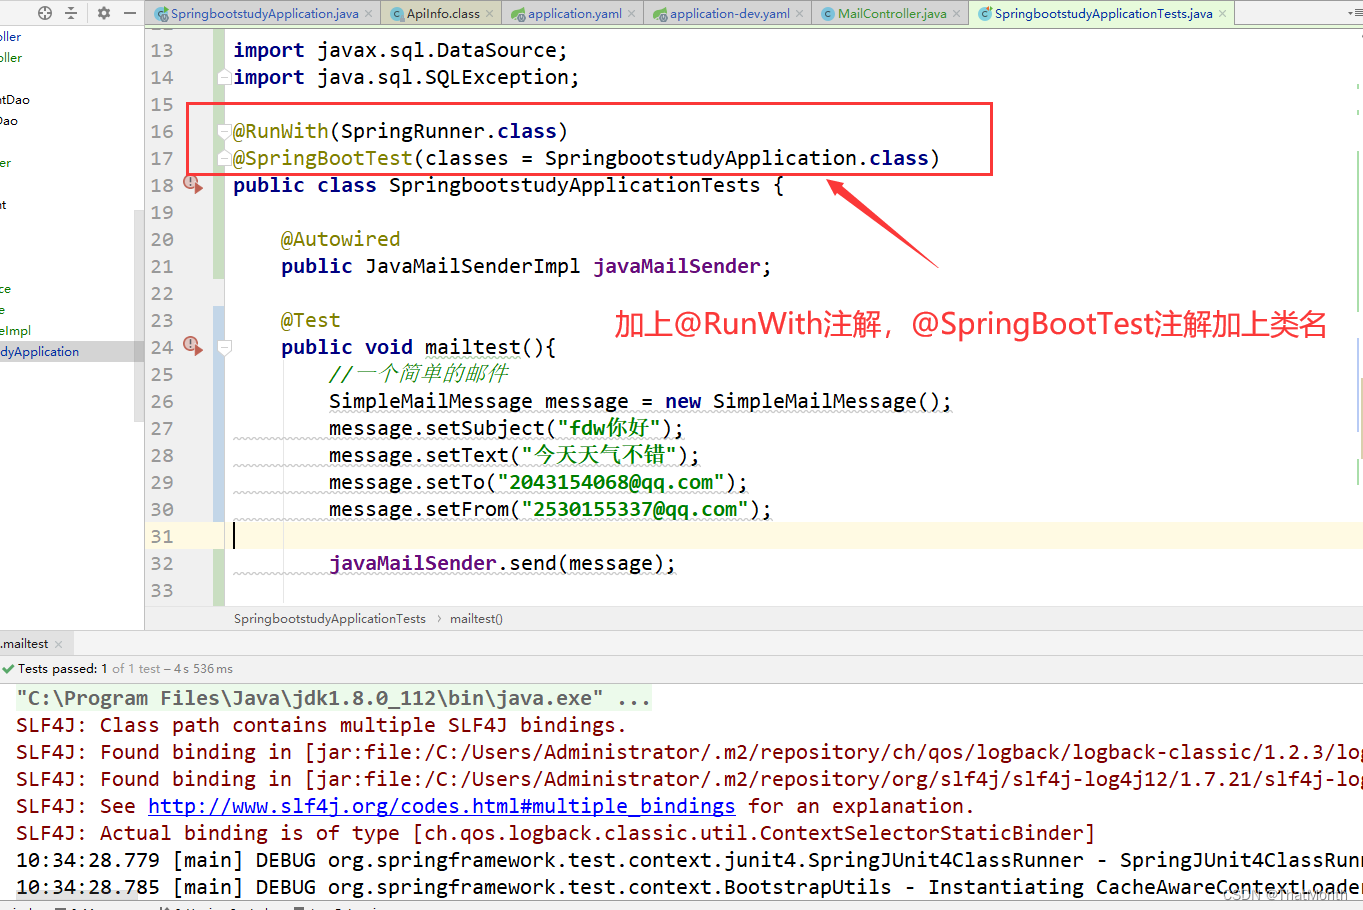
Task: Click run test gutter icon at line 24
Action: point(192,346)
